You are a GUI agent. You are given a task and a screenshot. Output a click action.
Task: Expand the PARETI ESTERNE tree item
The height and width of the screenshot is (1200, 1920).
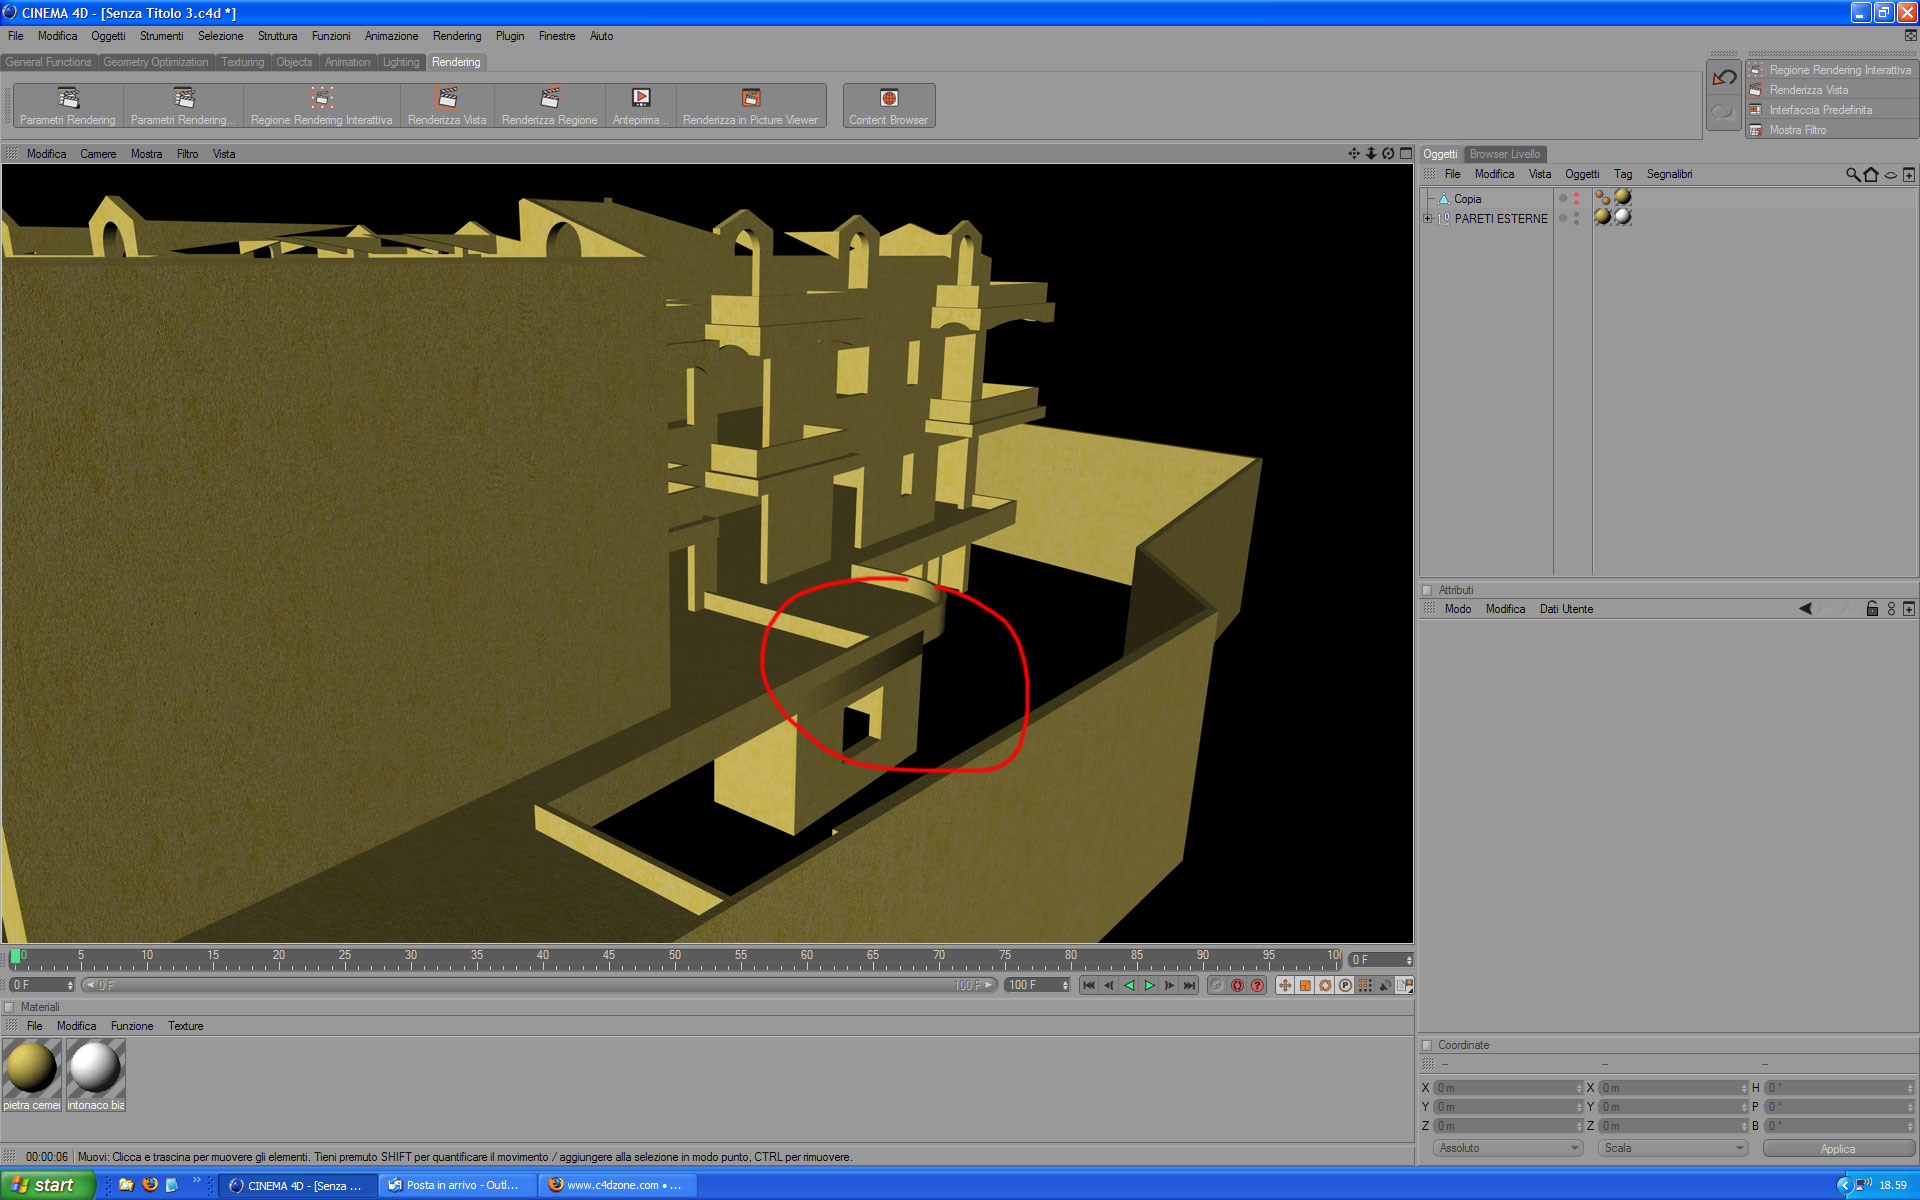[x=1428, y=218]
